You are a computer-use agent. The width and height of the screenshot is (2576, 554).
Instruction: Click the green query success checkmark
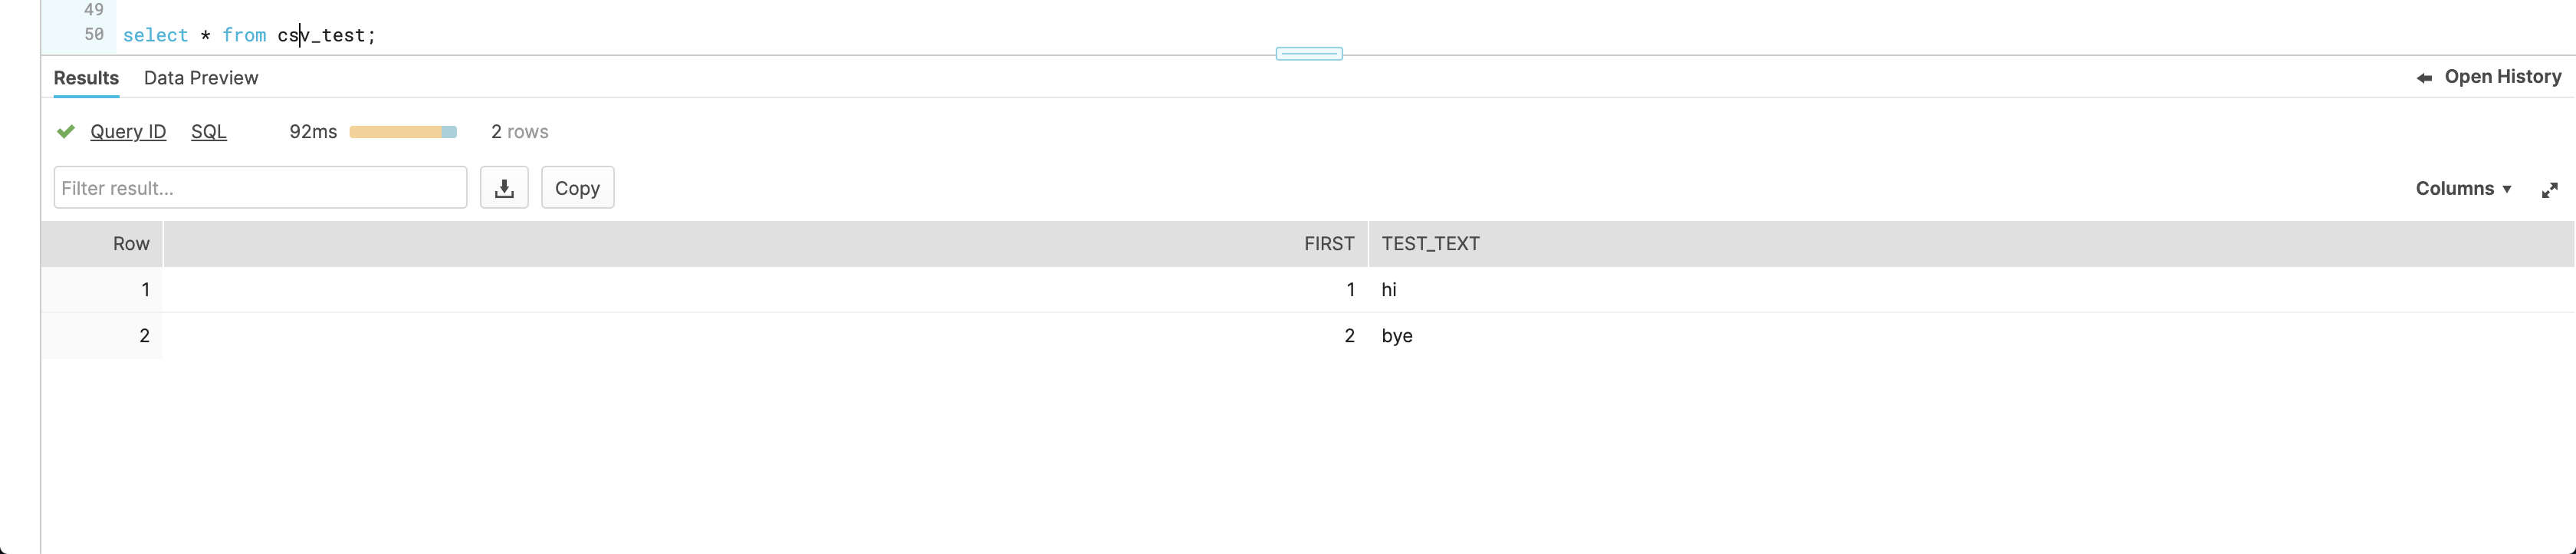pos(66,132)
